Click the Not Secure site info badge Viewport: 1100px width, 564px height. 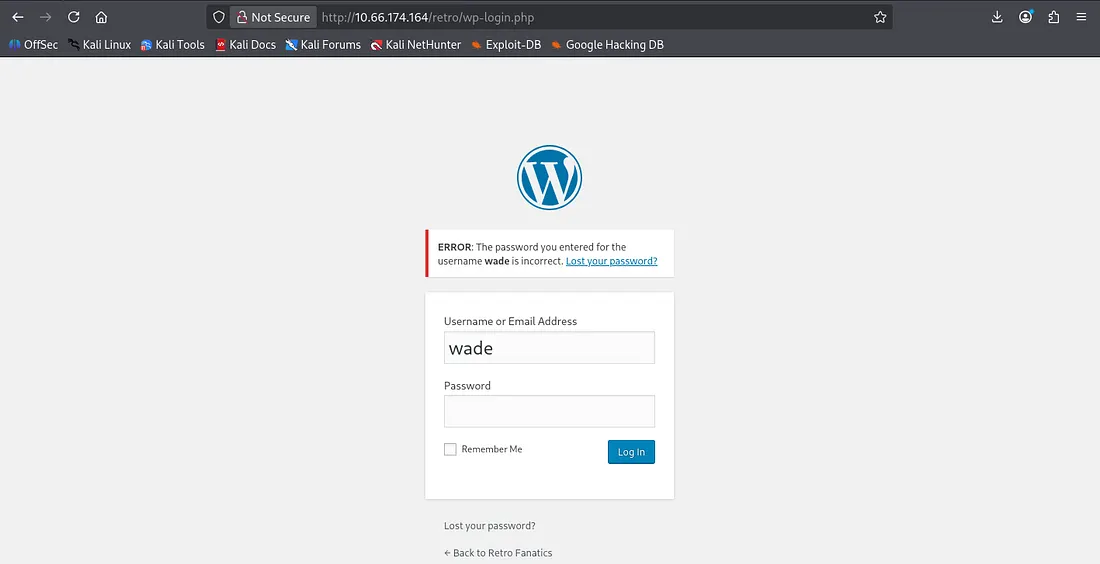273,17
